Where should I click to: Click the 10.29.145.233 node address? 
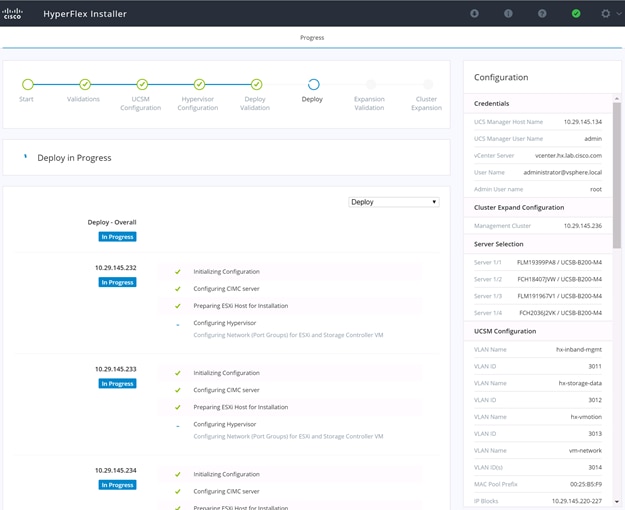click(x=116, y=369)
